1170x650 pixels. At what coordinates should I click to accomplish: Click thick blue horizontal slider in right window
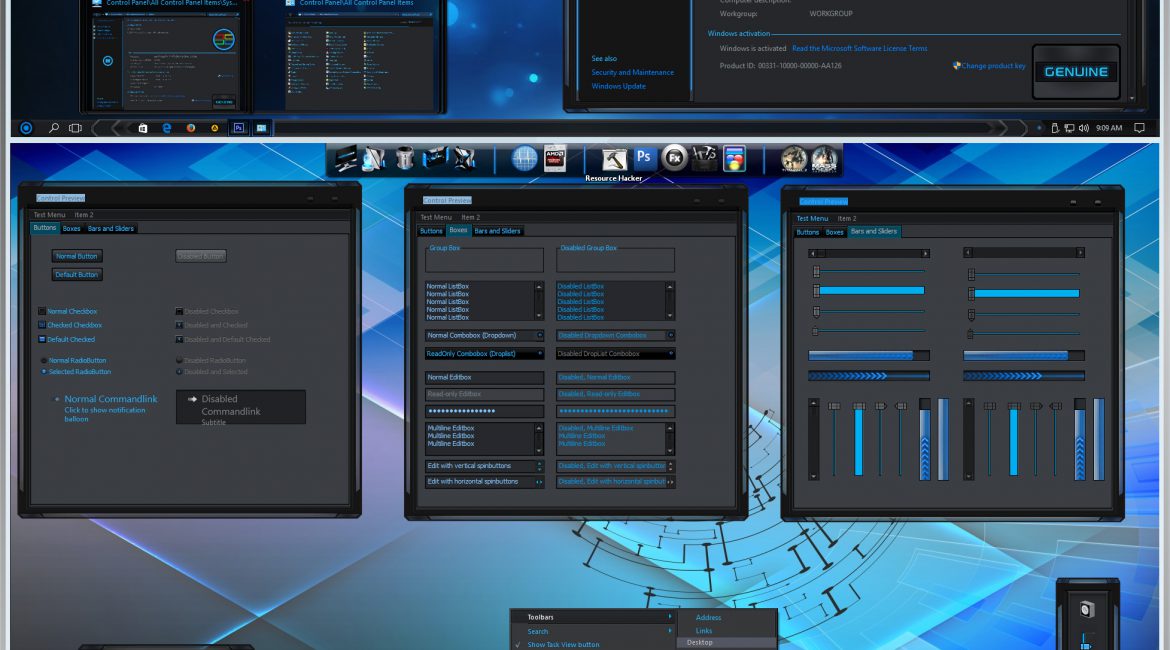872,290
